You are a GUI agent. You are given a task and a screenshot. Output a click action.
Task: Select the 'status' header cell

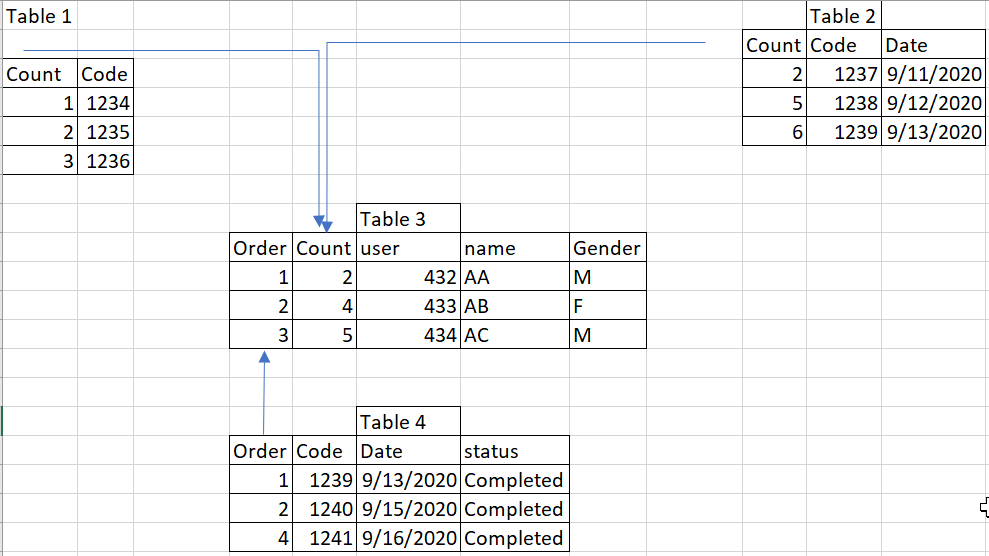[515, 451]
